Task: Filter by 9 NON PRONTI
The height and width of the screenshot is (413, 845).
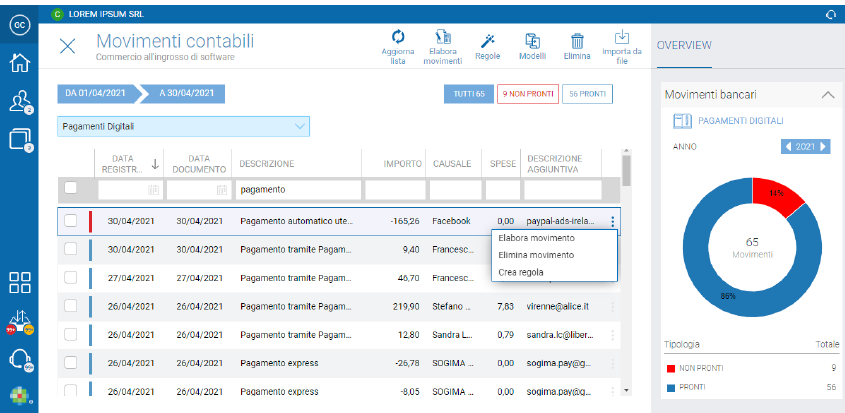Action: coord(528,94)
